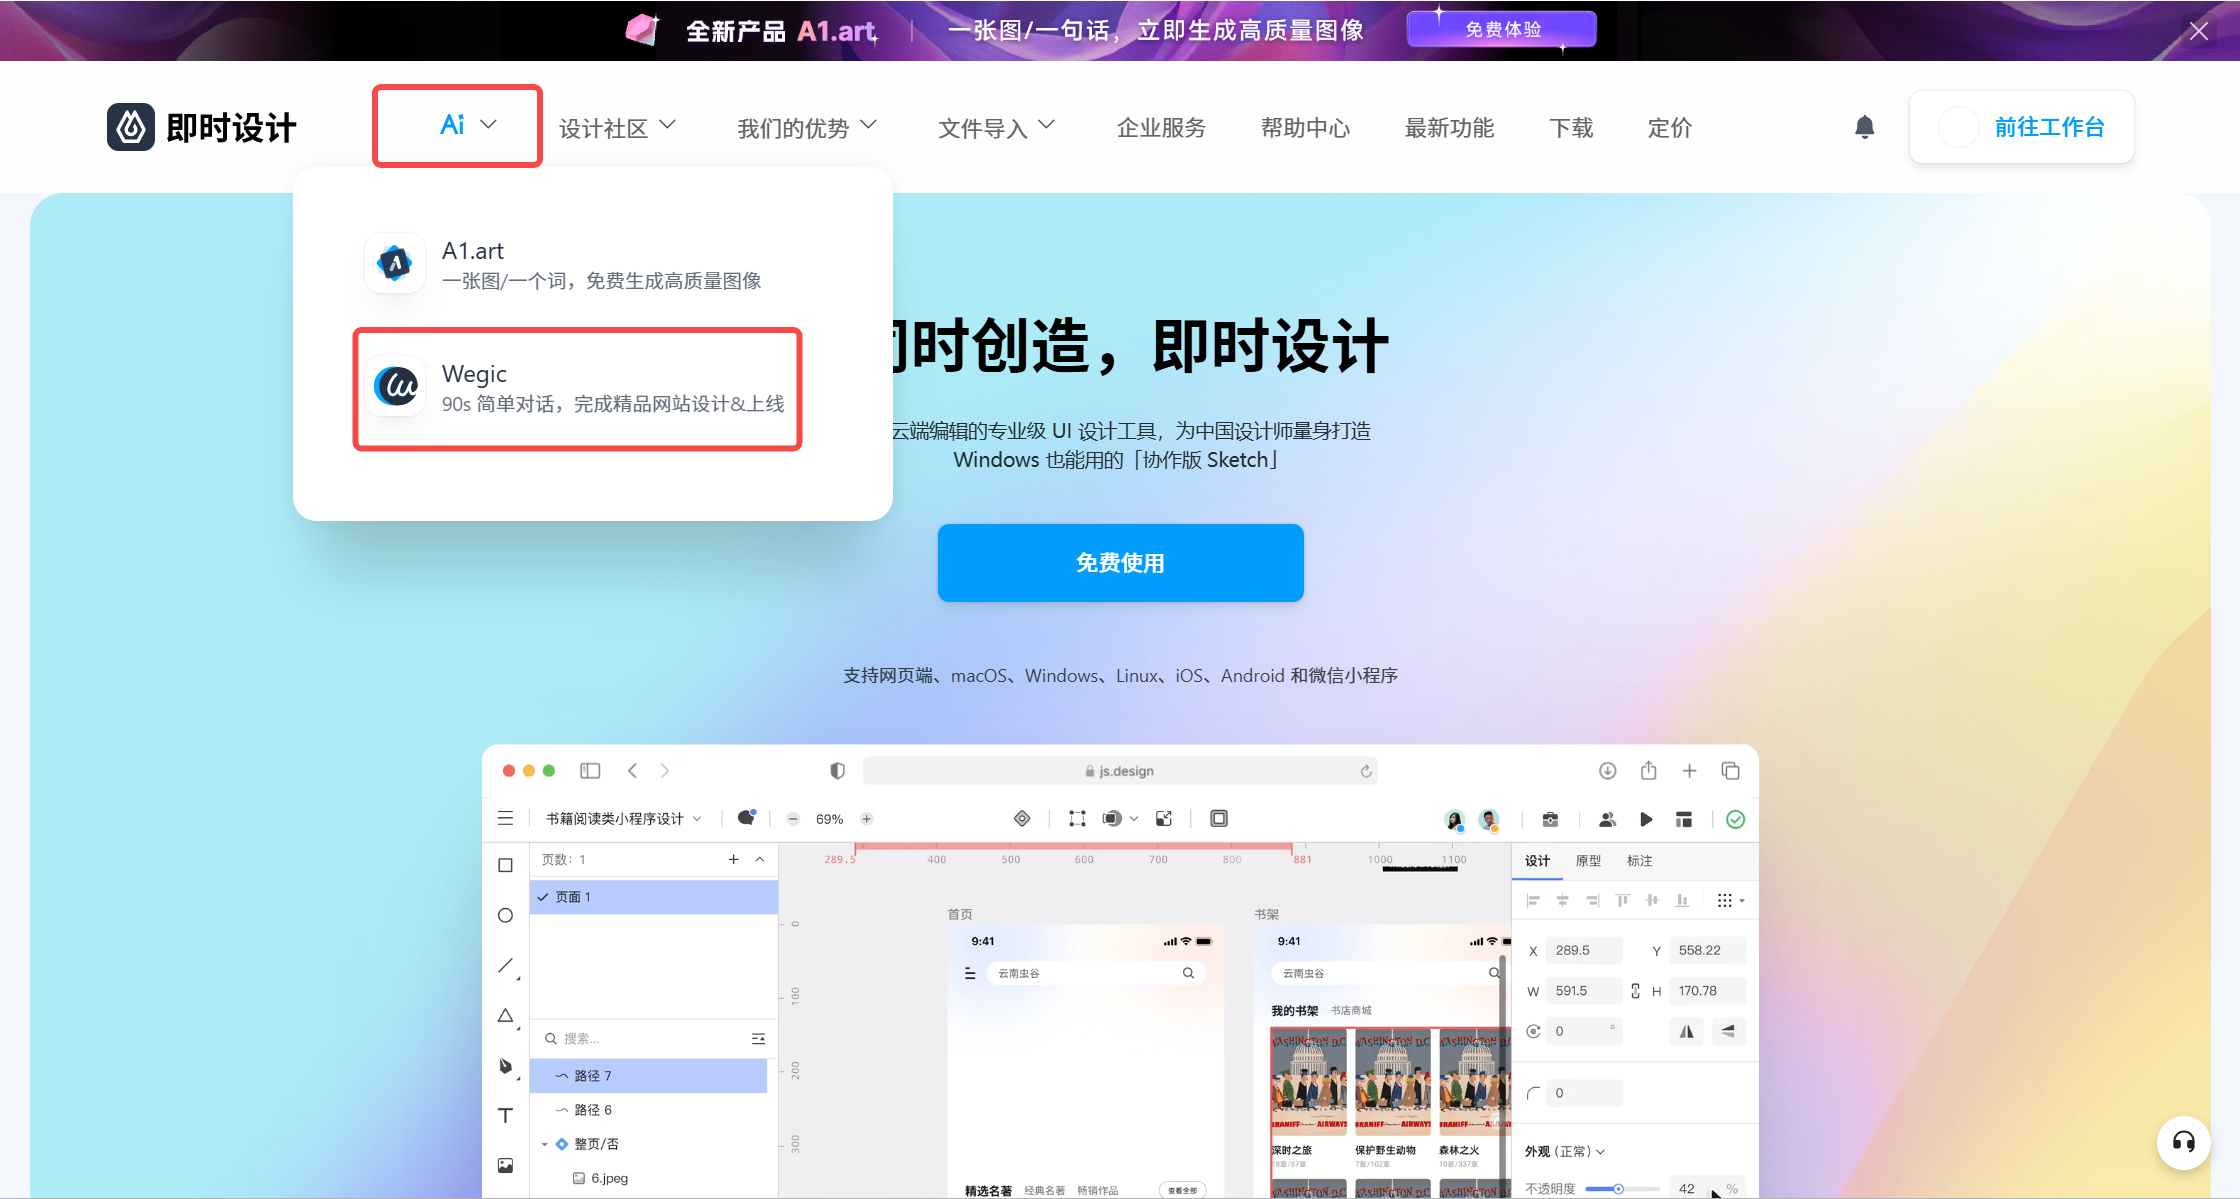
Task: Select the line tool
Action: pos(506,965)
